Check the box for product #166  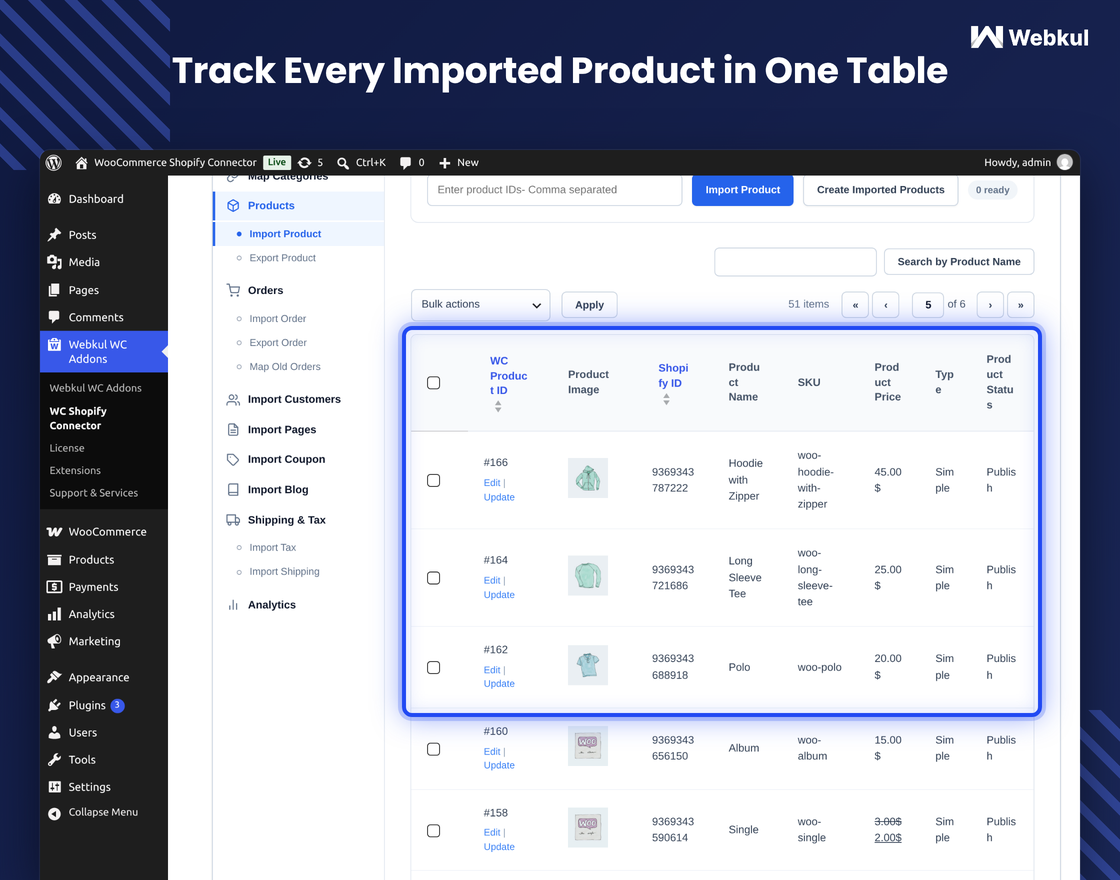[x=434, y=481]
